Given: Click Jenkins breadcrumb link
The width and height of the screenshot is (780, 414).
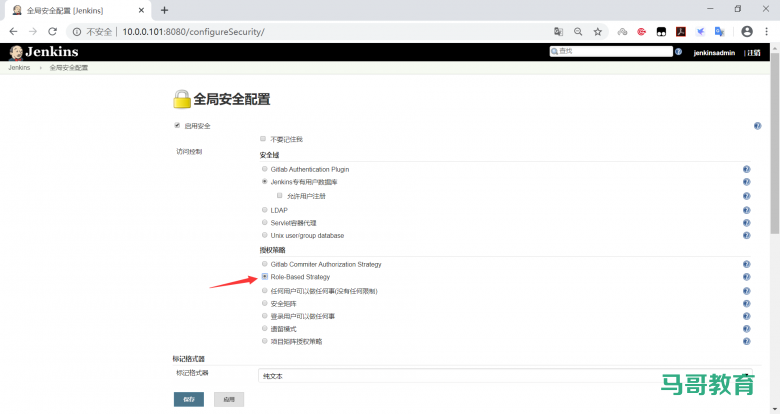Looking at the screenshot, I should tap(19, 68).
